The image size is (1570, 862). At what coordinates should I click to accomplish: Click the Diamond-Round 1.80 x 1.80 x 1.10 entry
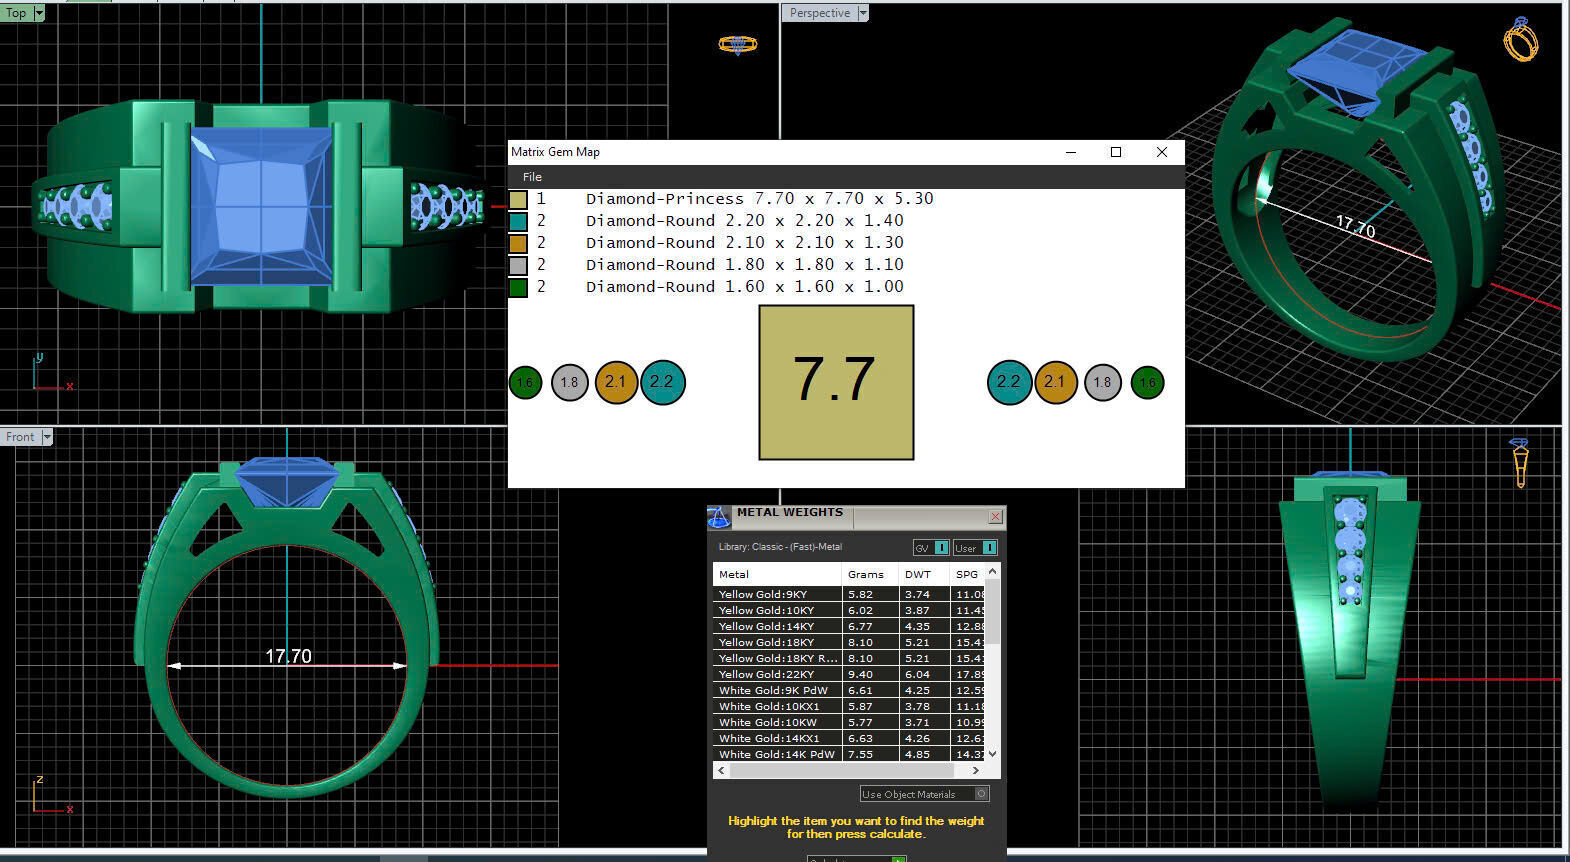click(744, 265)
